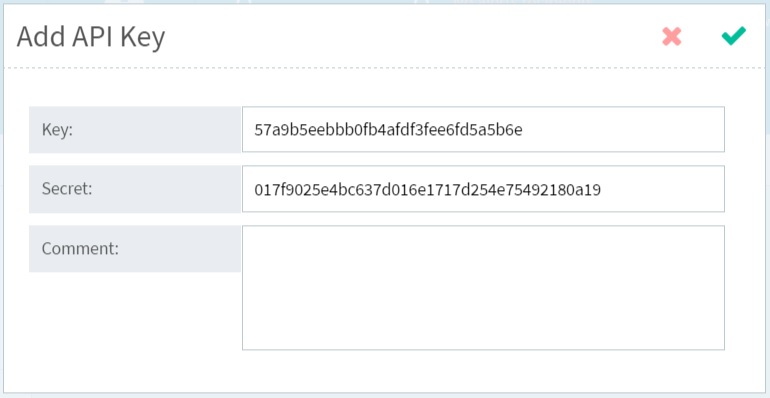This screenshot has height=398, width=770.
Task: Select the gray label cell for Key row
Action: (135, 130)
